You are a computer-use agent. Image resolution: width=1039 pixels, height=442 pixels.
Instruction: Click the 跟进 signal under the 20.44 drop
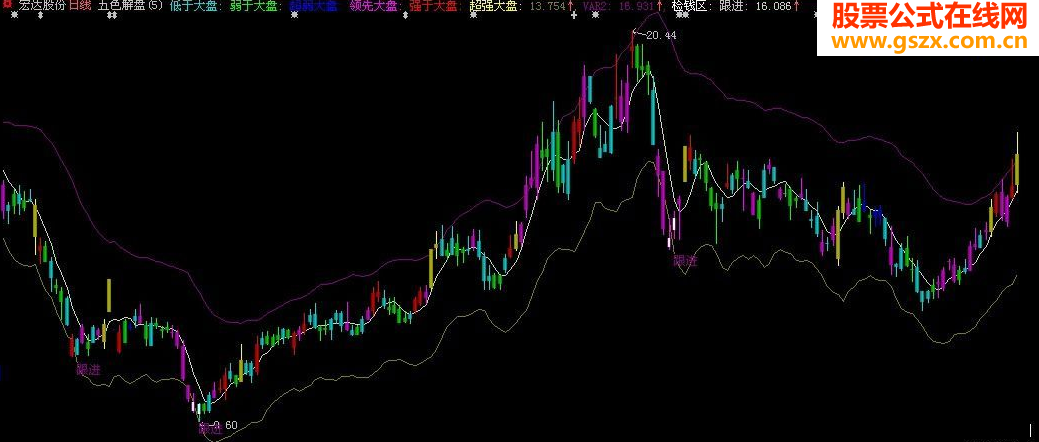(x=686, y=261)
